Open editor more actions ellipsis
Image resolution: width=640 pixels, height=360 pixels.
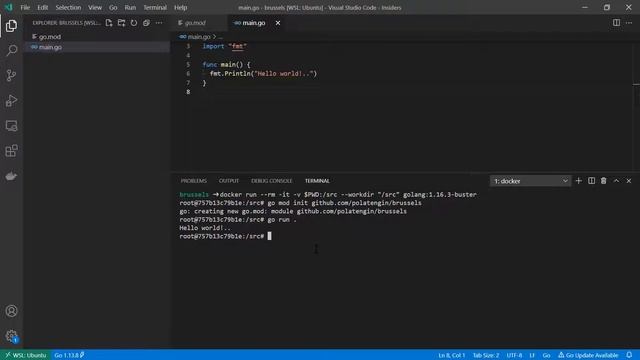point(629,23)
